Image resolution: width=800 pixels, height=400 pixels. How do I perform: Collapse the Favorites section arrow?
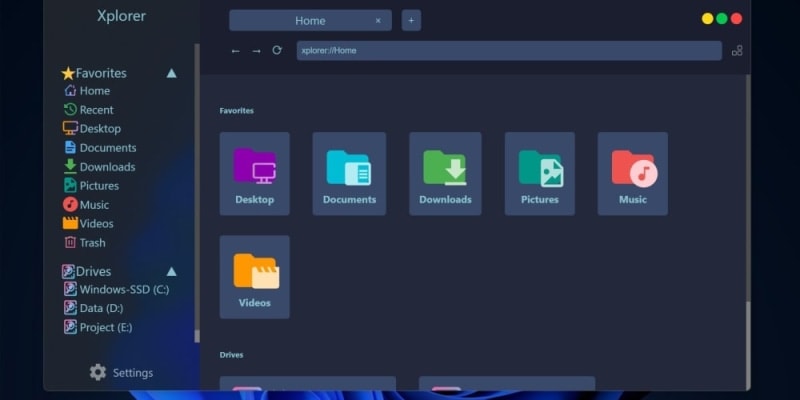coord(171,73)
